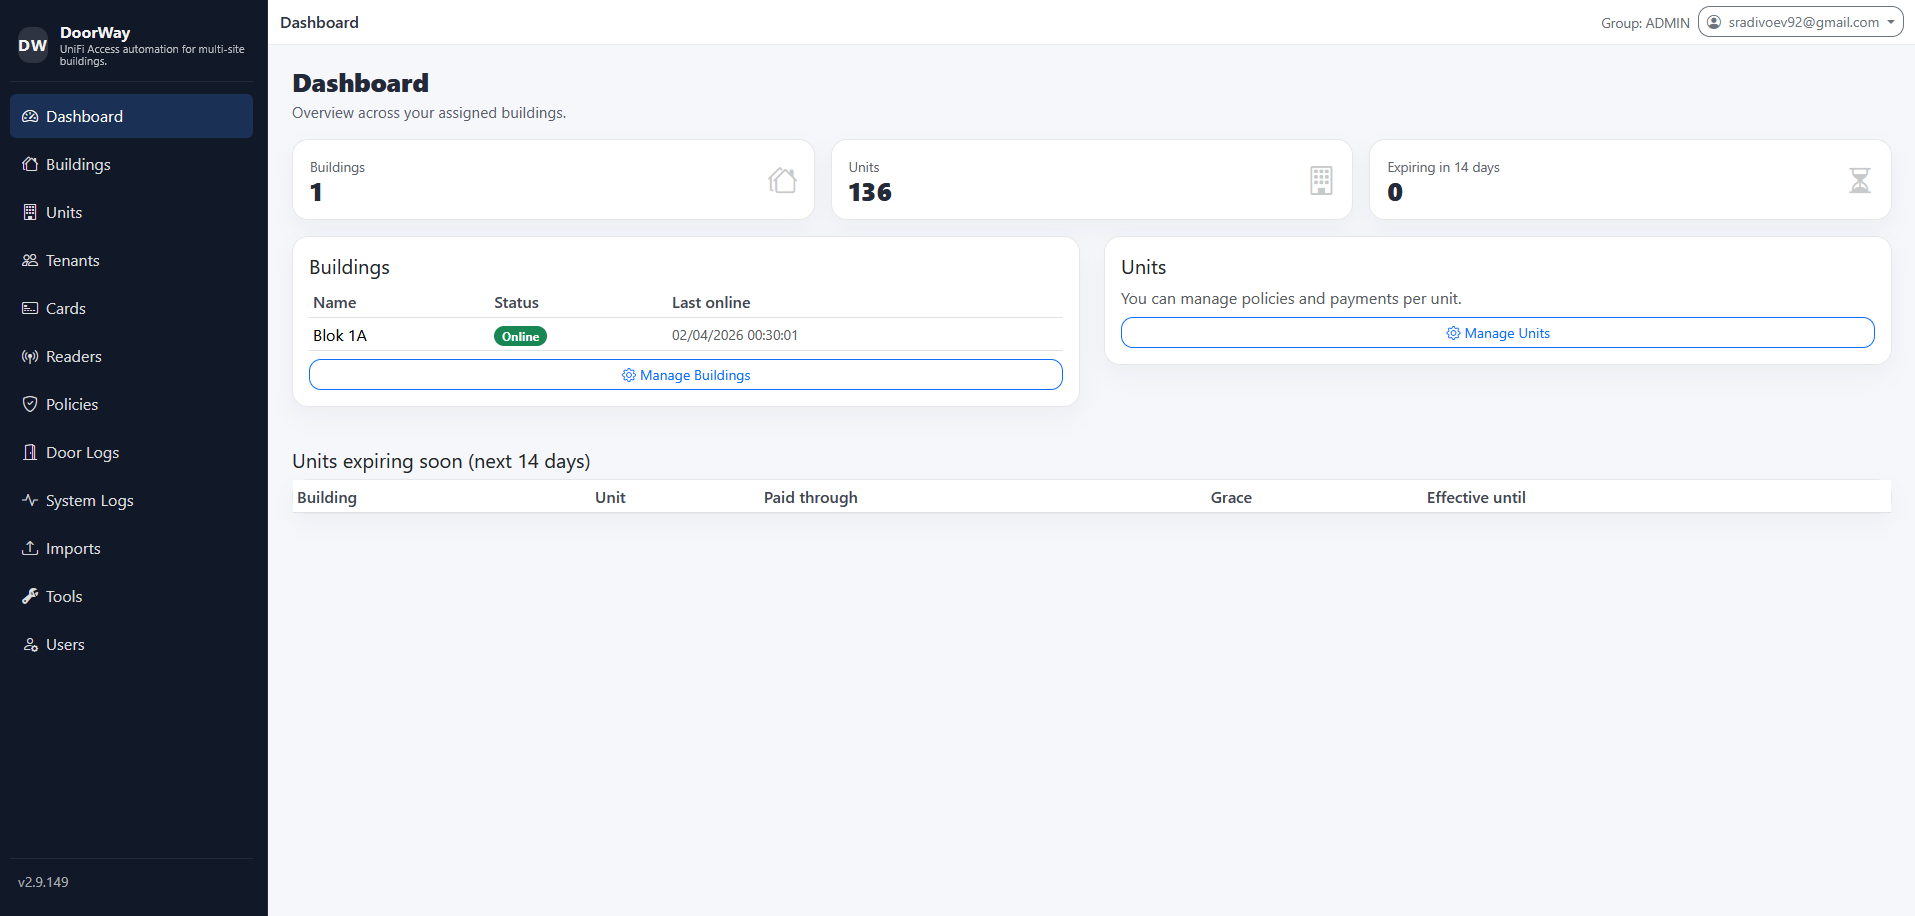Click the DW DoorWay logo badge
The image size is (1915, 916).
point(33,45)
